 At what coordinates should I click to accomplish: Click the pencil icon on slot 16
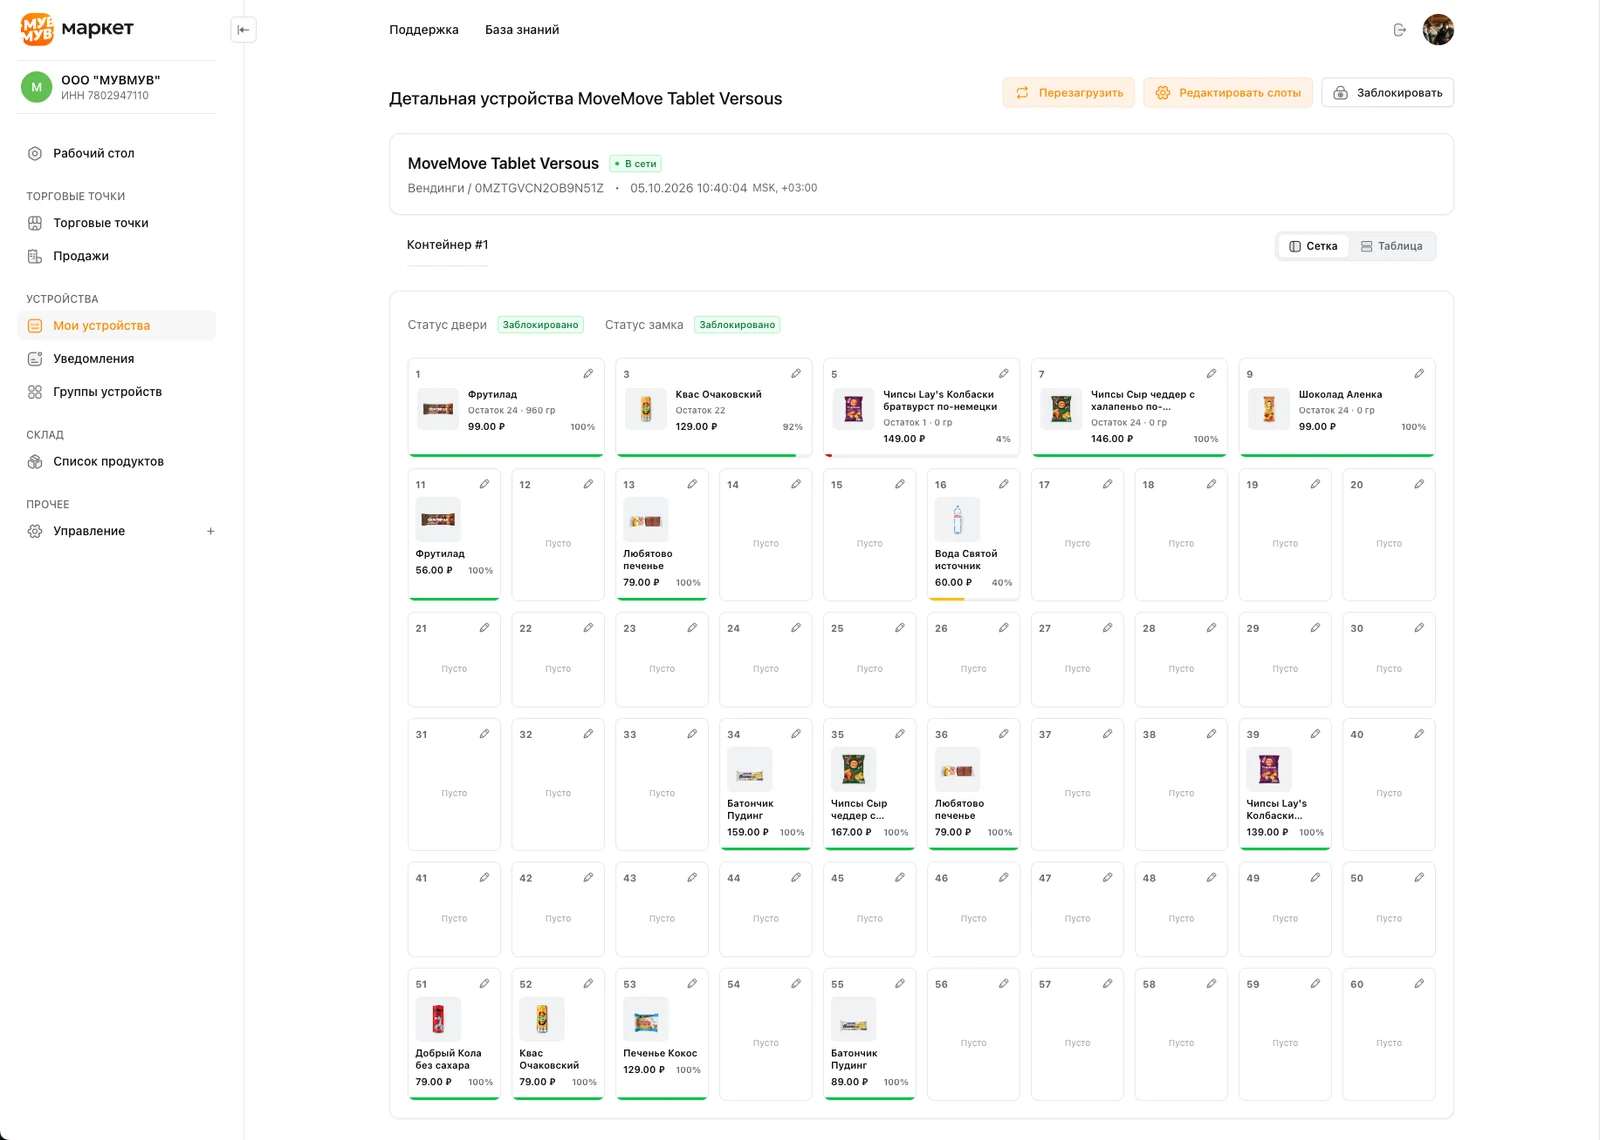click(x=1003, y=484)
